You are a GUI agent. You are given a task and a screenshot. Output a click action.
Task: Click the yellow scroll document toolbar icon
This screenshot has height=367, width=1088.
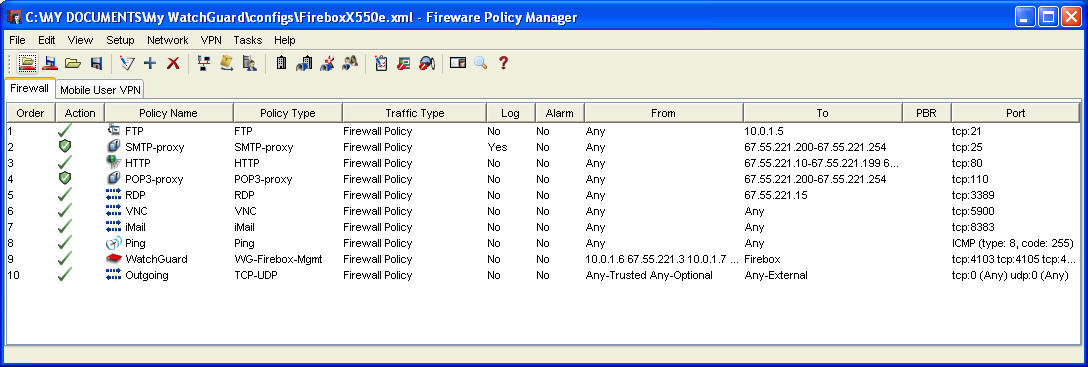226,63
